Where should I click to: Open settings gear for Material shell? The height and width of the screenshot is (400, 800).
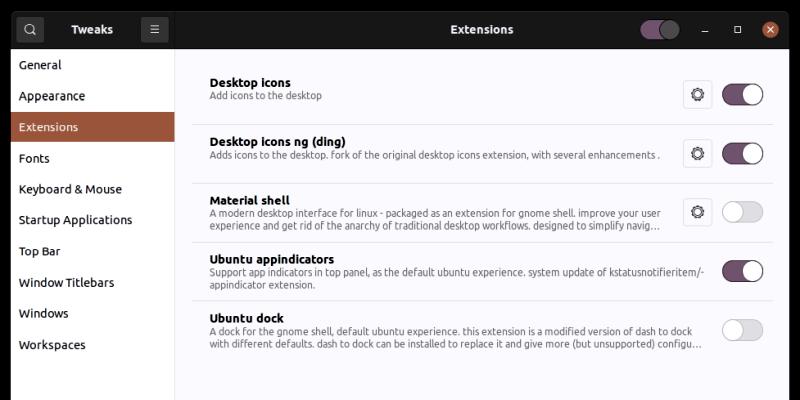coord(697,212)
